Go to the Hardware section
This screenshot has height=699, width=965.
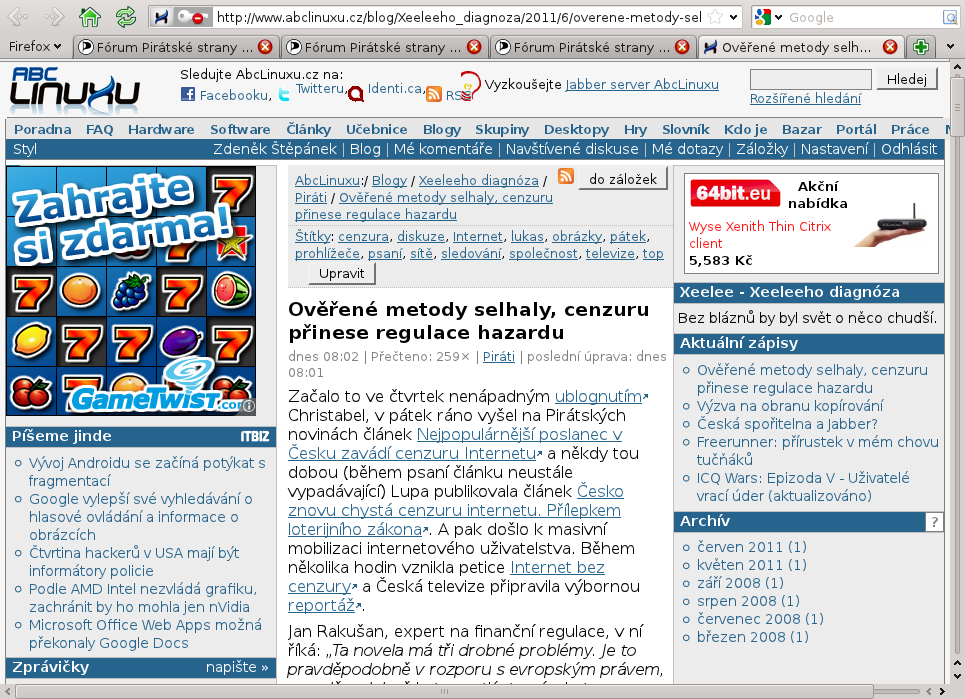click(x=161, y=129)
